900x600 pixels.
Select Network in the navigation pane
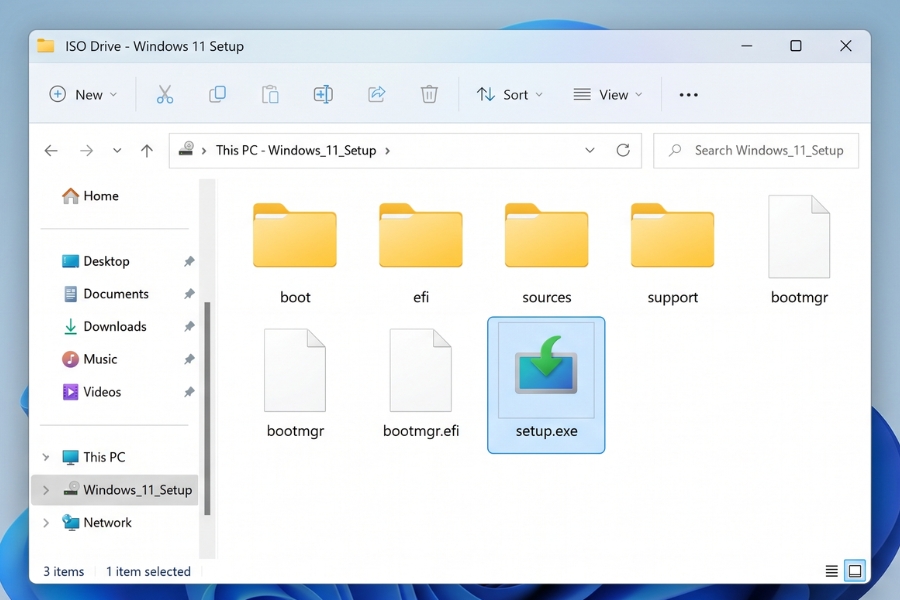click(x=97, y=522)
